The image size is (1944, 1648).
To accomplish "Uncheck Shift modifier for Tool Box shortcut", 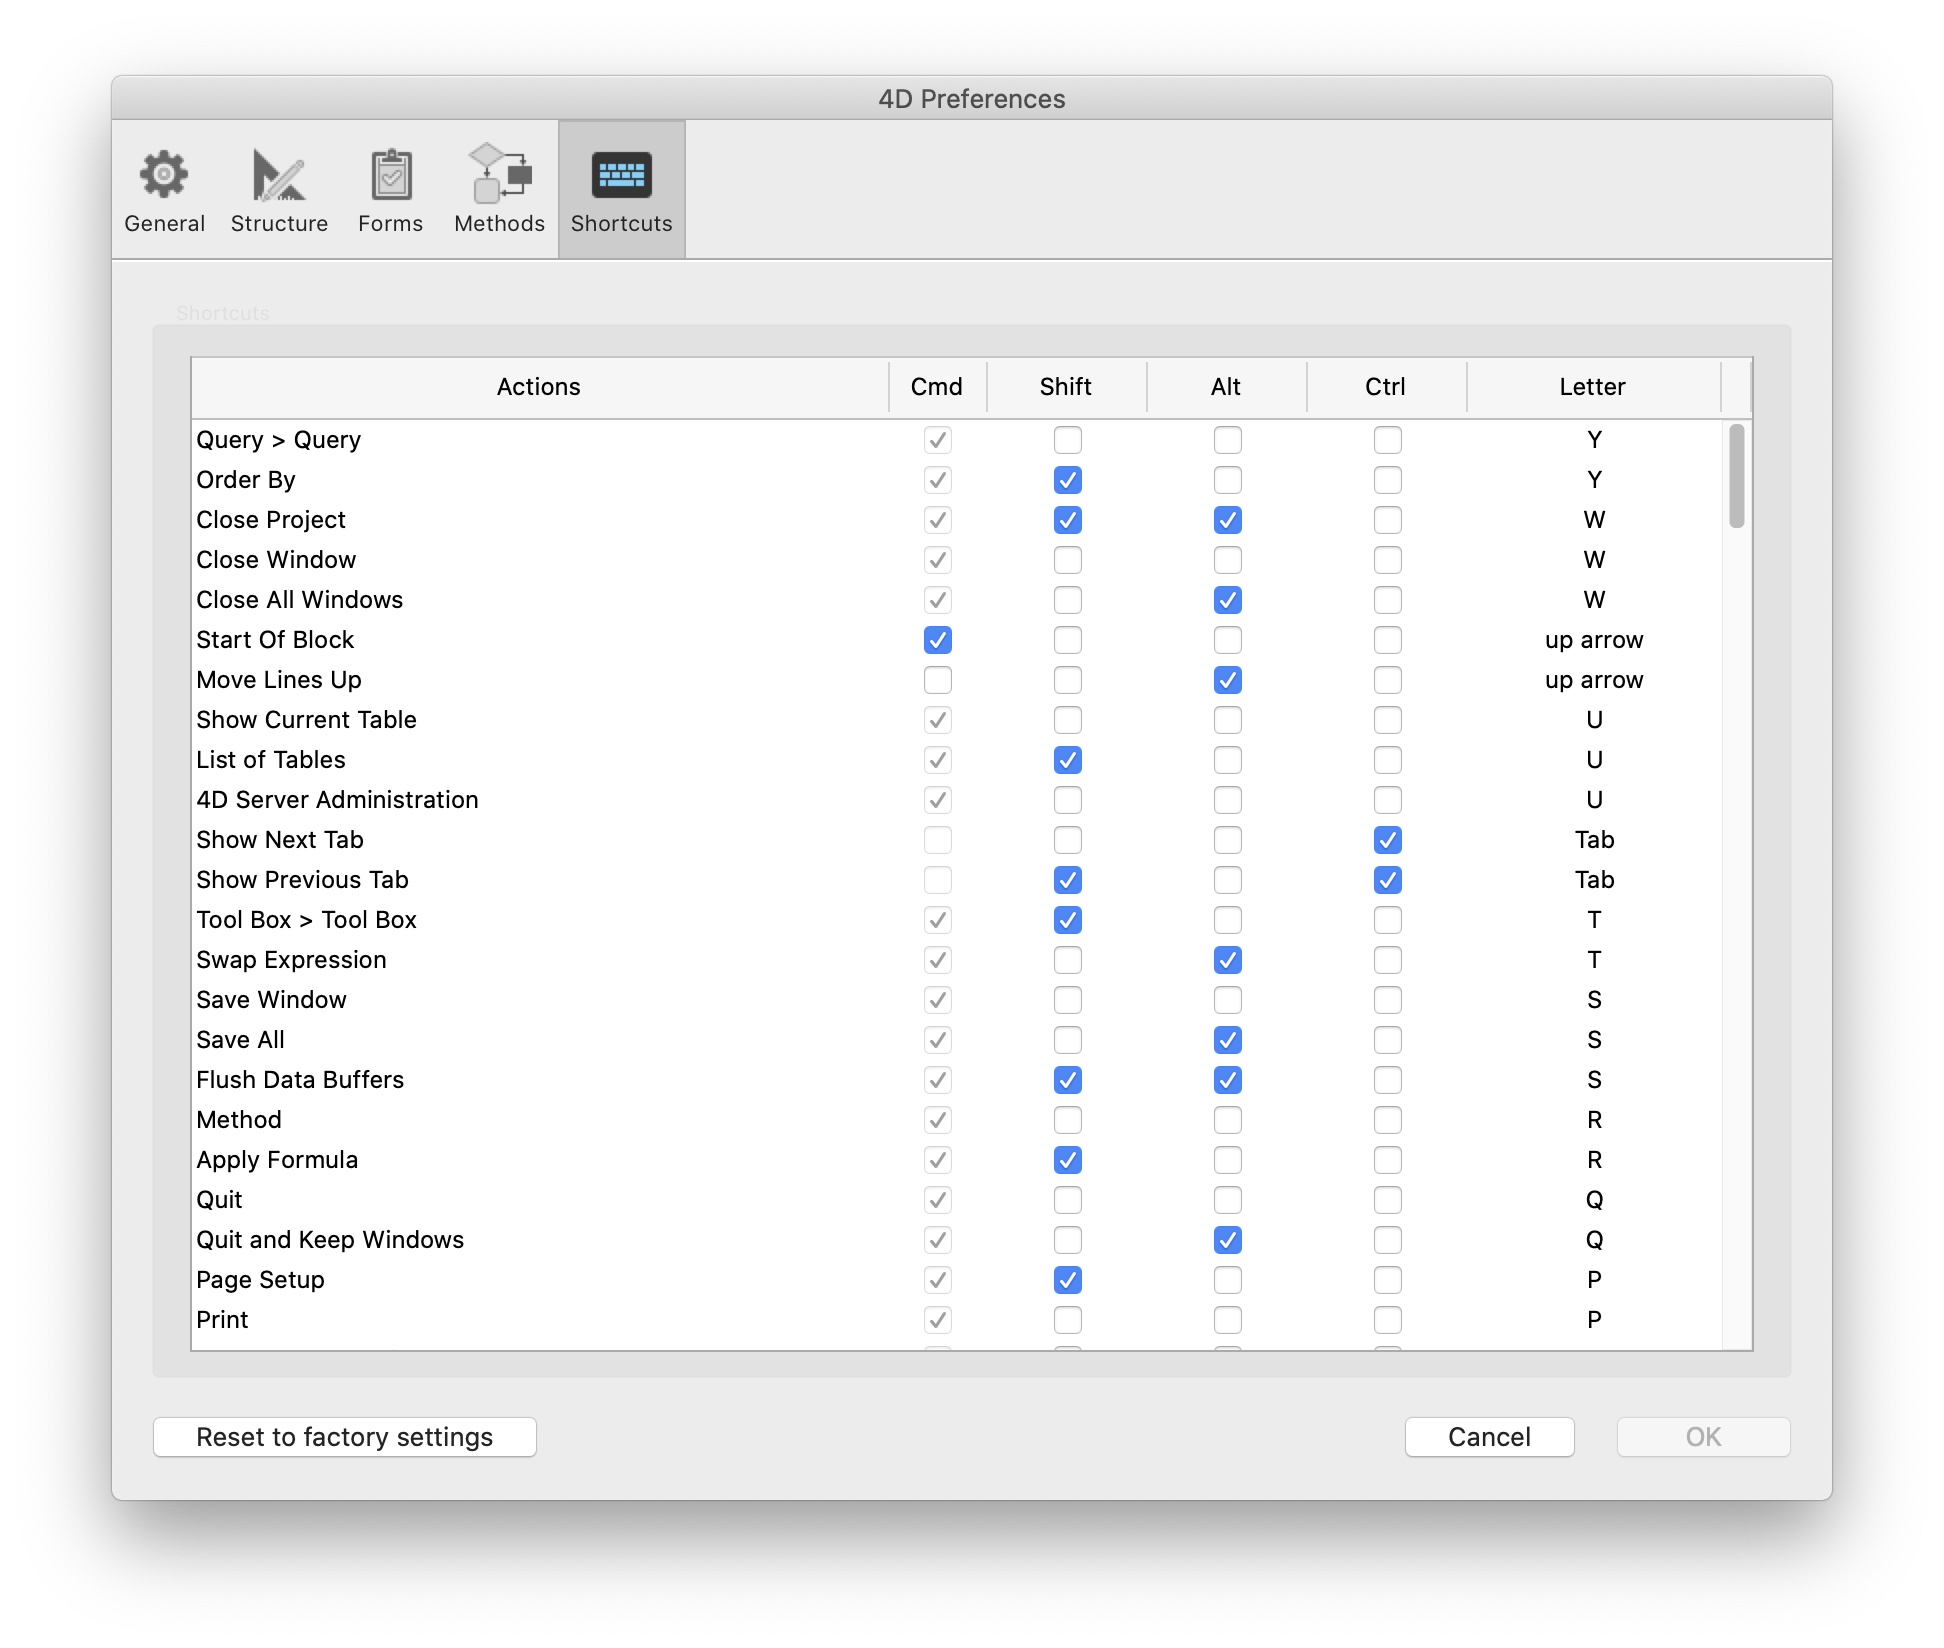I will pos(1067,920).
